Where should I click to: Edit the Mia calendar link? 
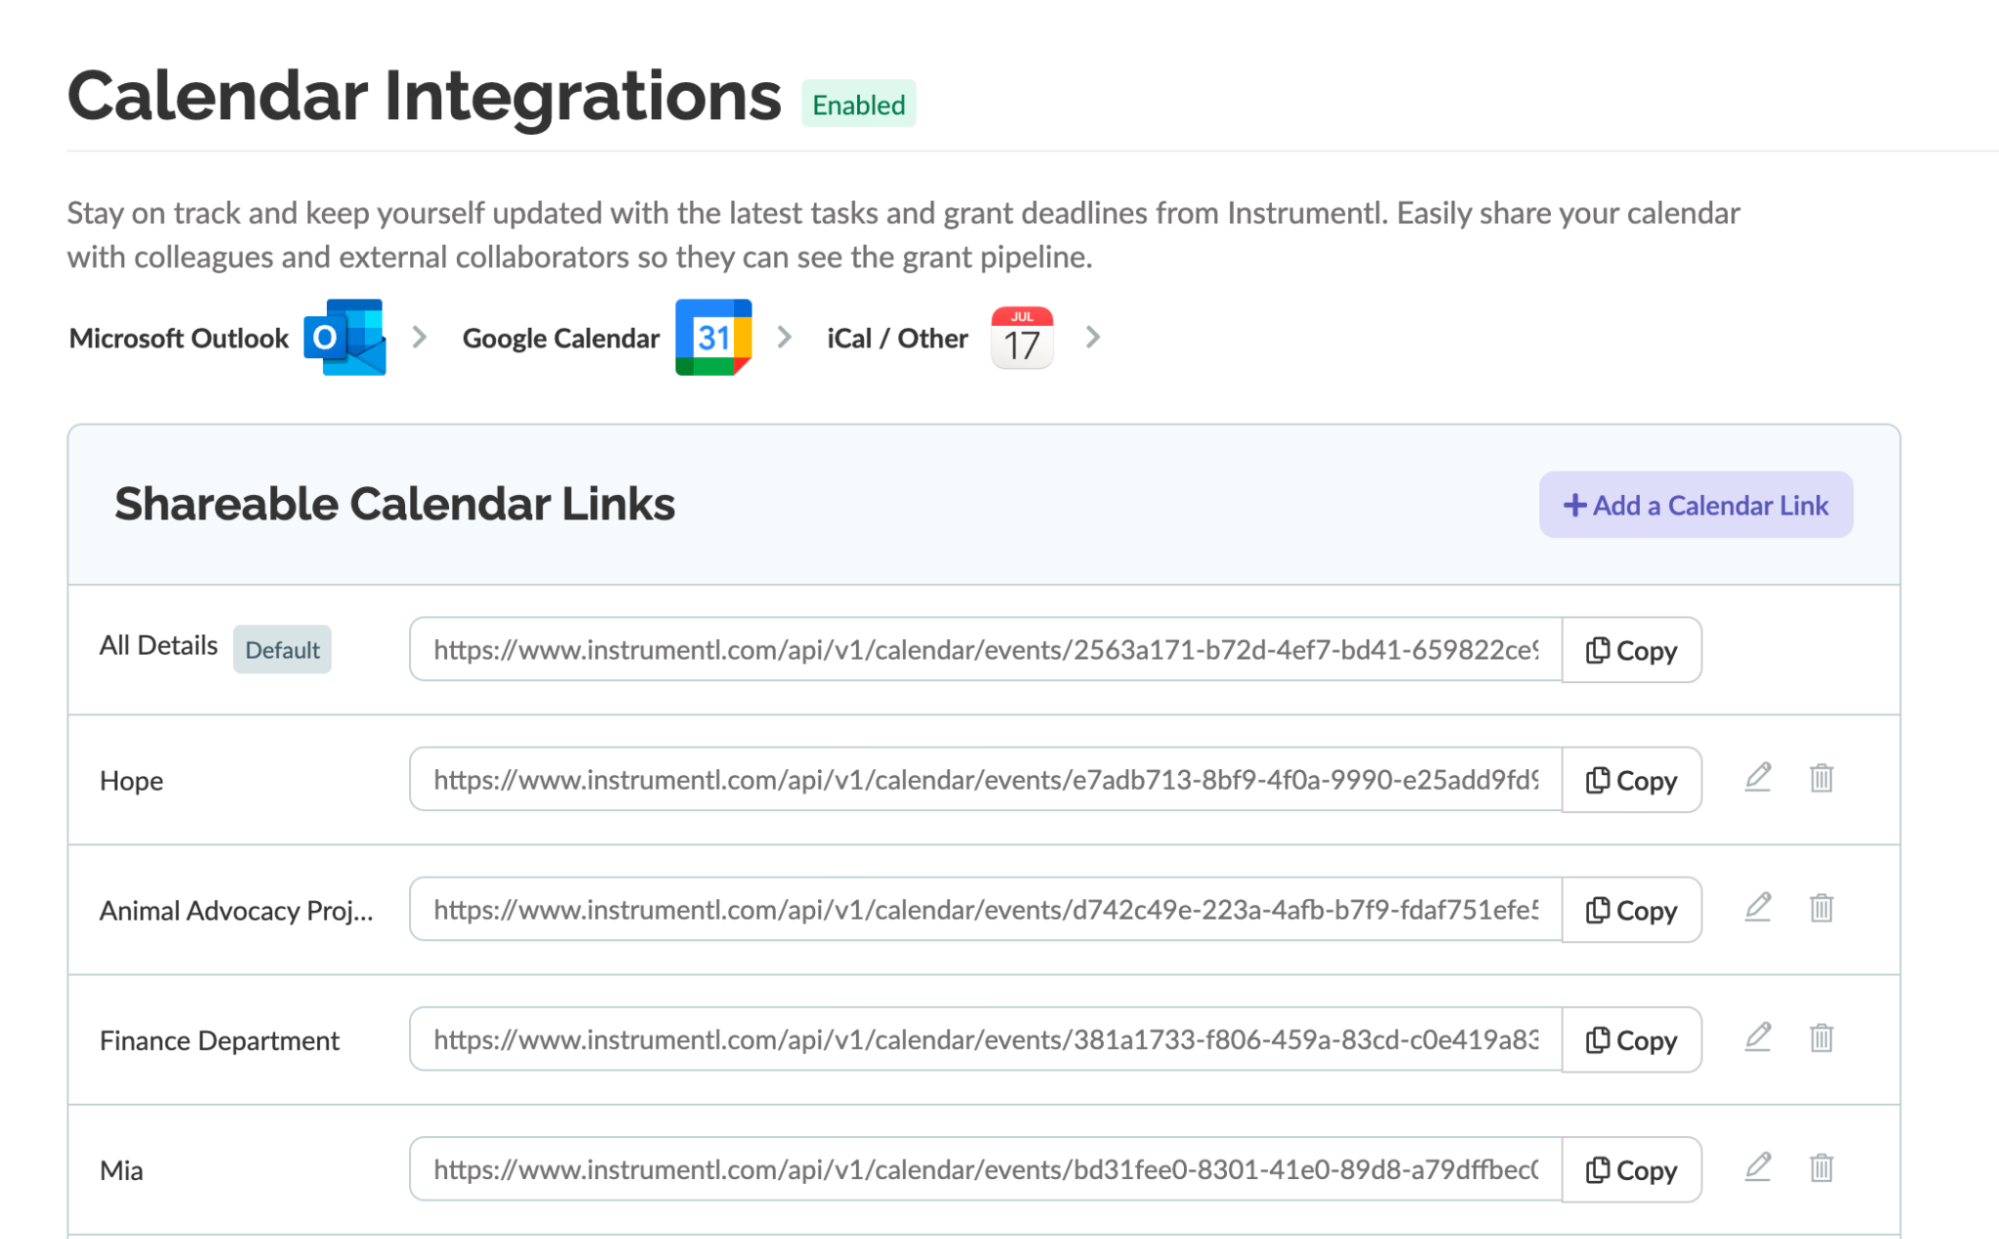pyautogui.click(x=1758, y=1168)
